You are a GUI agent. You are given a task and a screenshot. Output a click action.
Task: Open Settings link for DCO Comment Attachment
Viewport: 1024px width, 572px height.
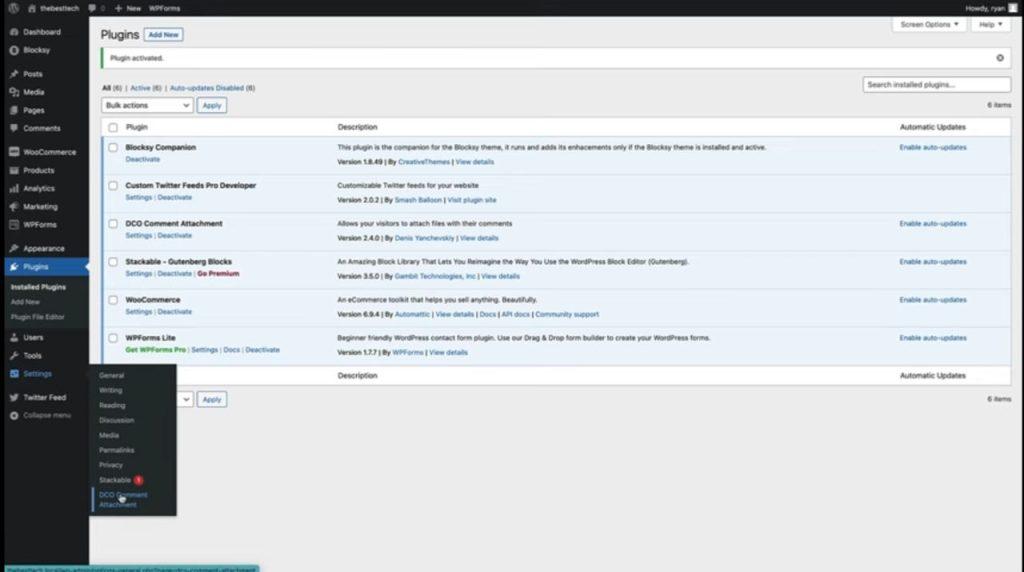pyautogui.click(x=138, y=236)
